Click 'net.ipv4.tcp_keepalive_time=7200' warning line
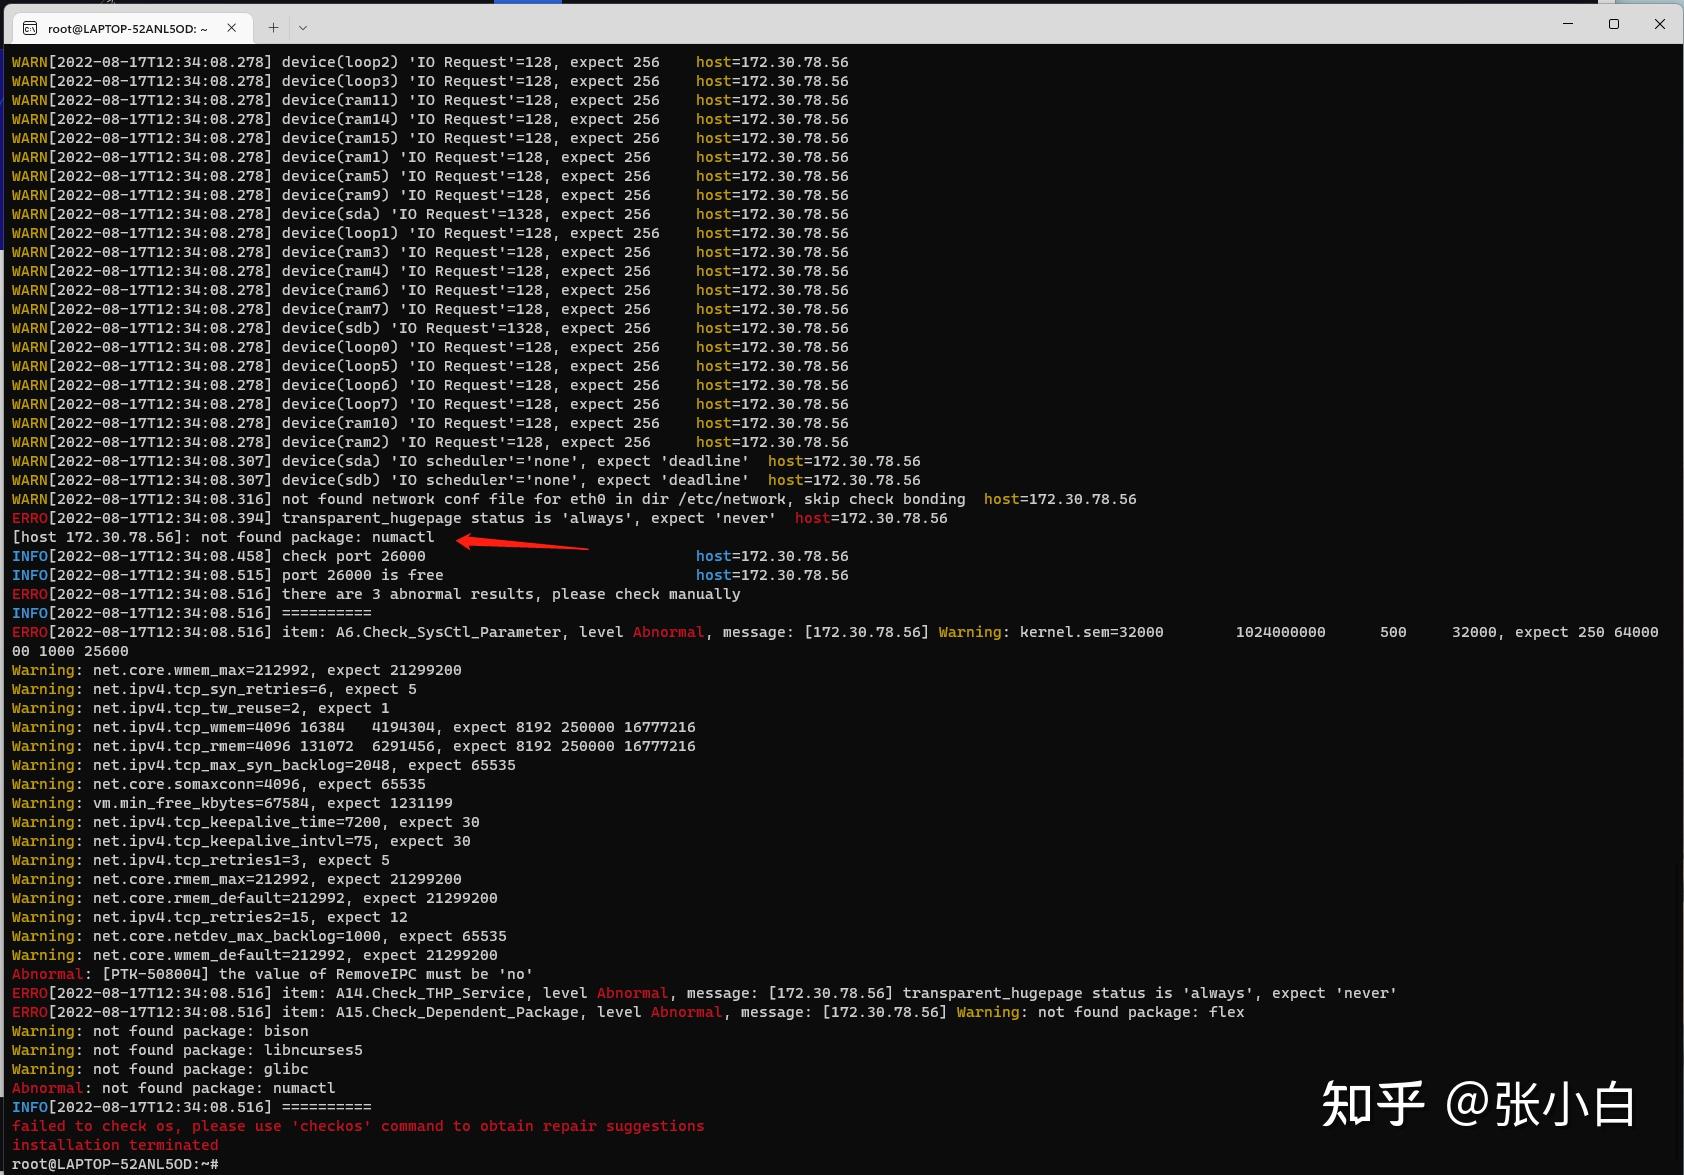Viewport: 1684px width, 1175px height. (x=246, y=822)
